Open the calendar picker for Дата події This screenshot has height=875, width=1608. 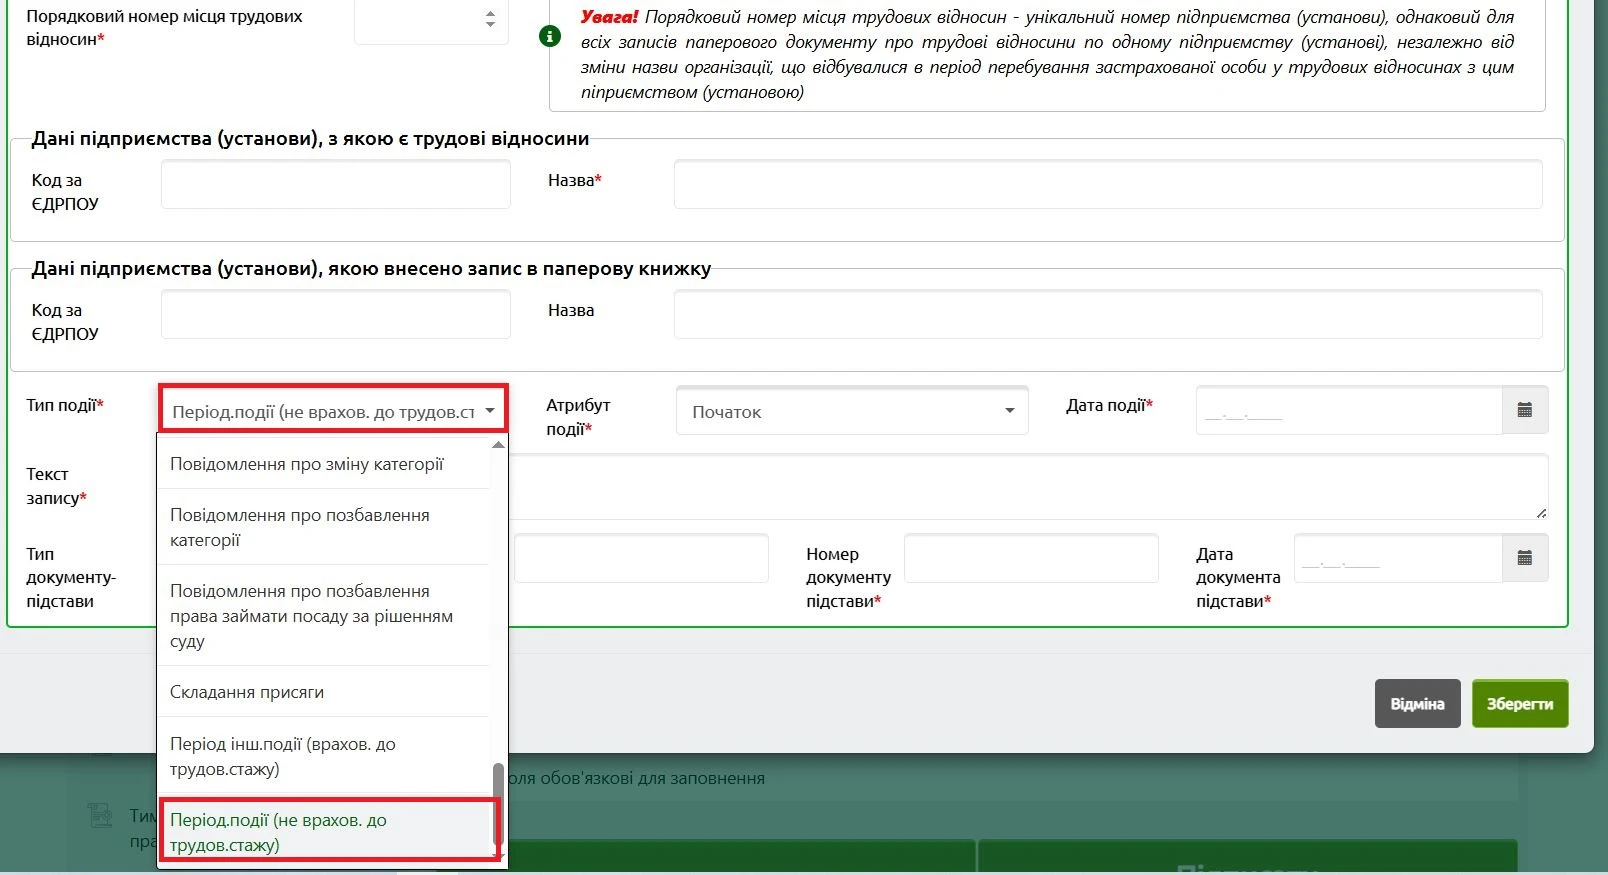(x=1524, y=410)
